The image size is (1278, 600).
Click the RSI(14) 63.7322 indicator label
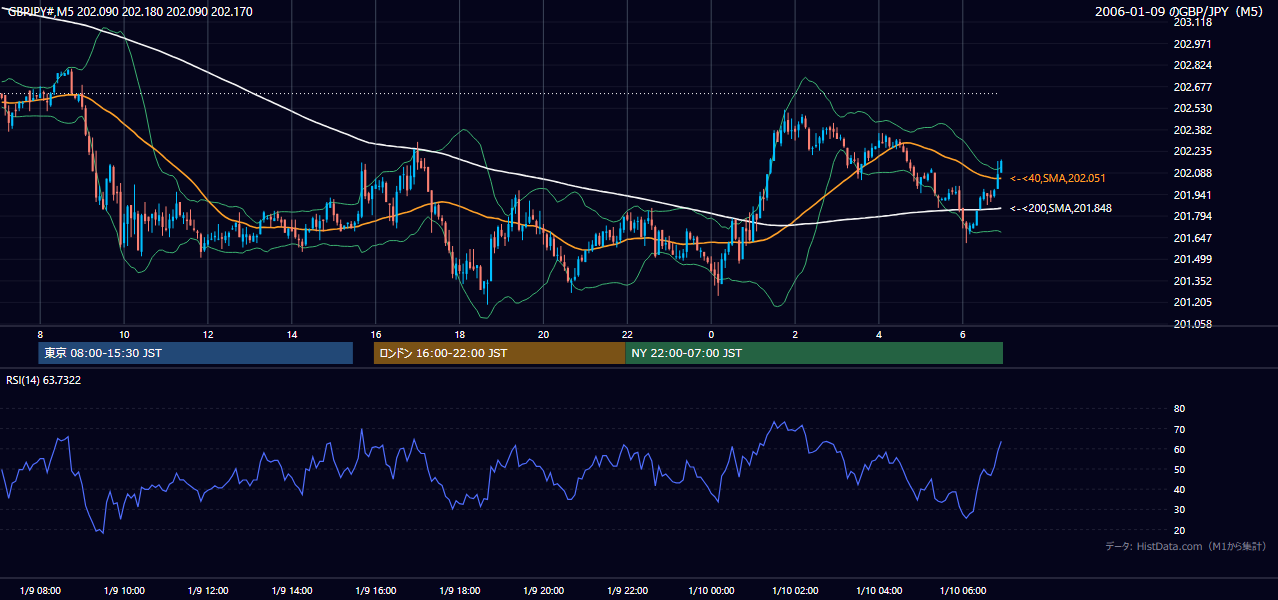(x=44, y=380)
